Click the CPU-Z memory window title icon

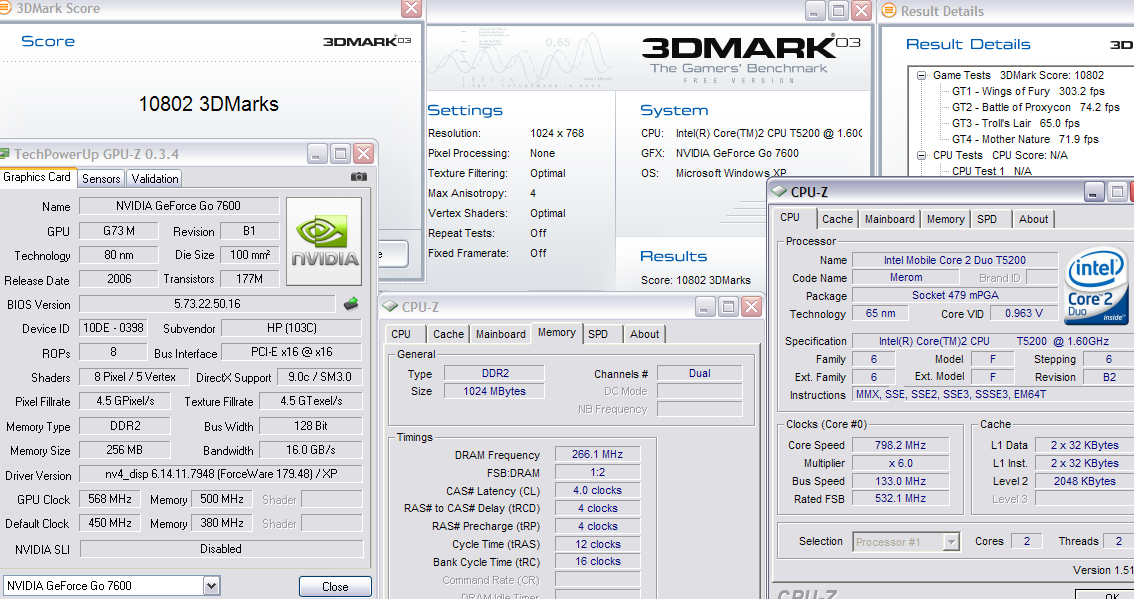[391, 307]
